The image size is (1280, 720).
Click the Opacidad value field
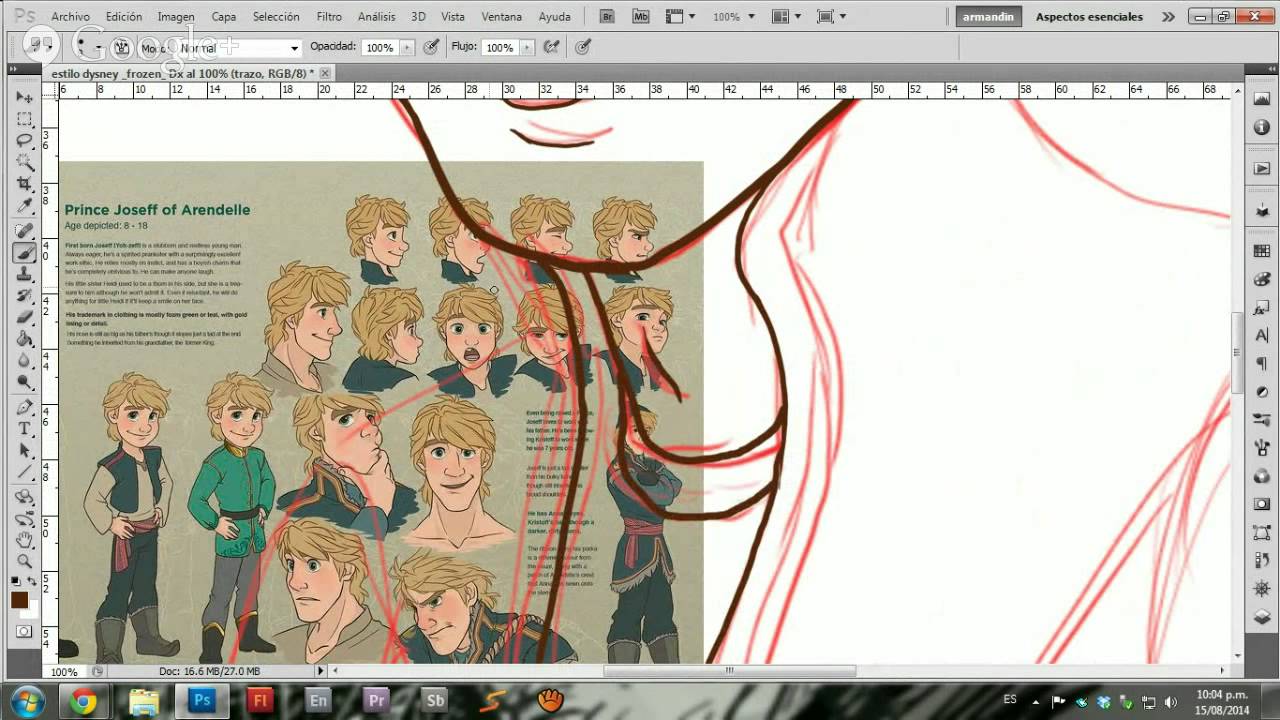380,48
